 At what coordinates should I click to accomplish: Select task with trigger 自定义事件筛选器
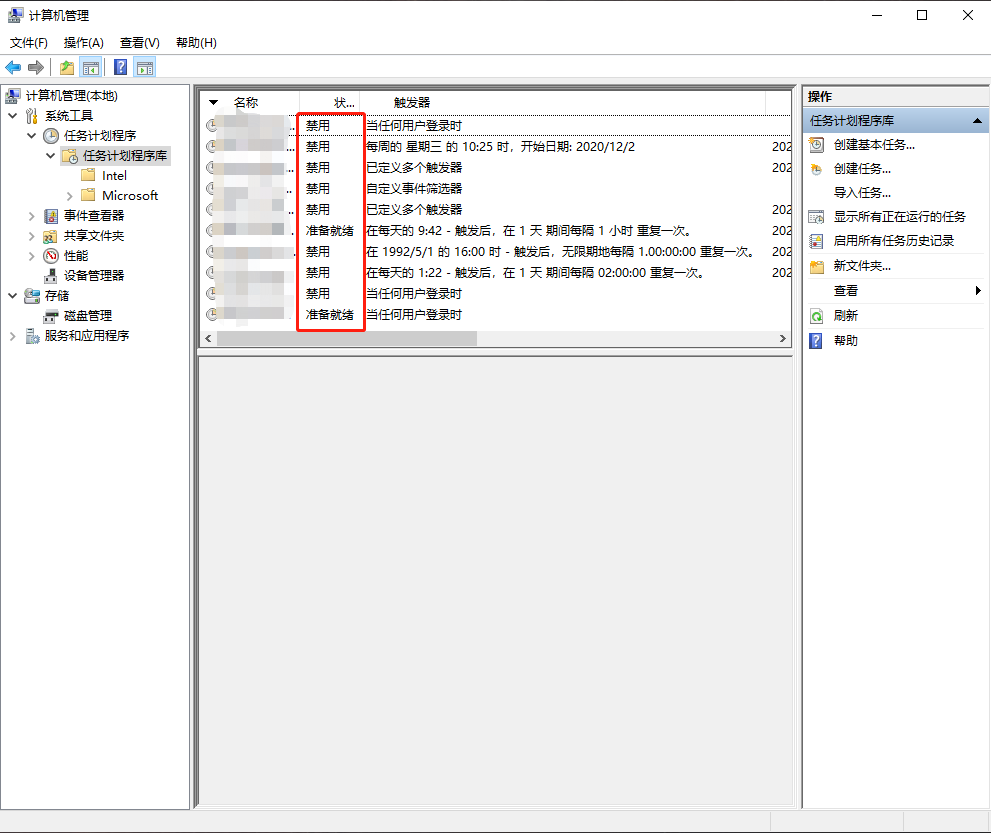tap(497, 188)
